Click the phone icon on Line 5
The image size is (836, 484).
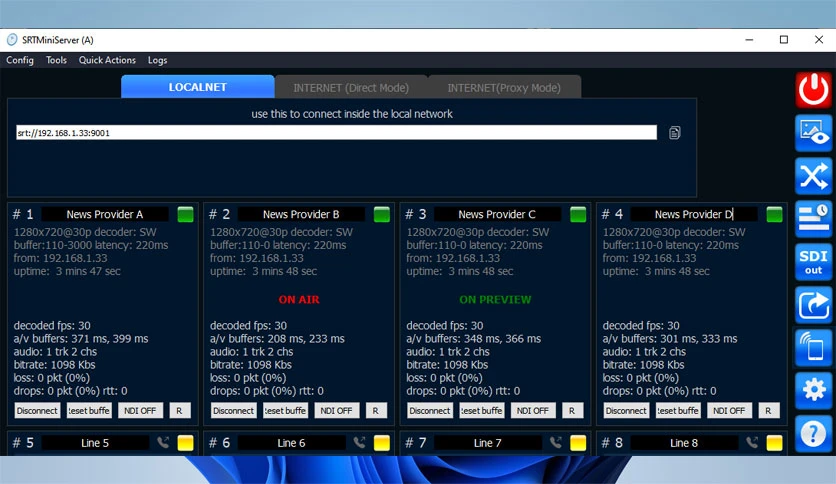163,442
